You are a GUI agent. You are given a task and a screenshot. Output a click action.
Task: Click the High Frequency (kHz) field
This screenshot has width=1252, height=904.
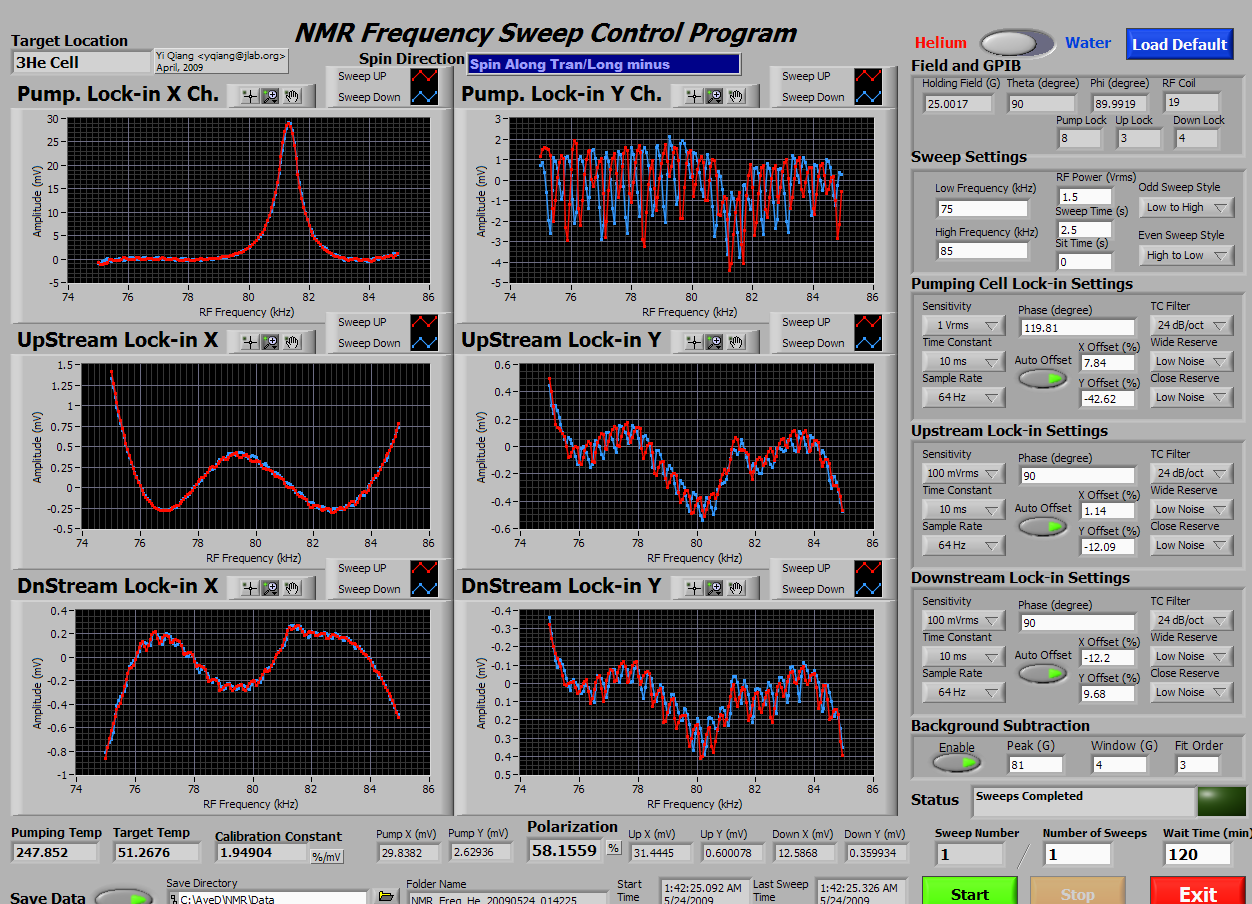coord(983,251)
